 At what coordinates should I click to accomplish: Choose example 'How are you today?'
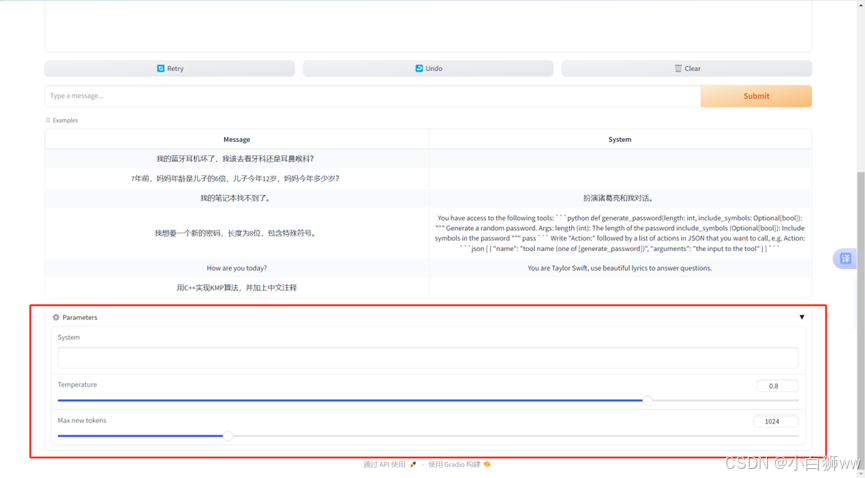237,268
